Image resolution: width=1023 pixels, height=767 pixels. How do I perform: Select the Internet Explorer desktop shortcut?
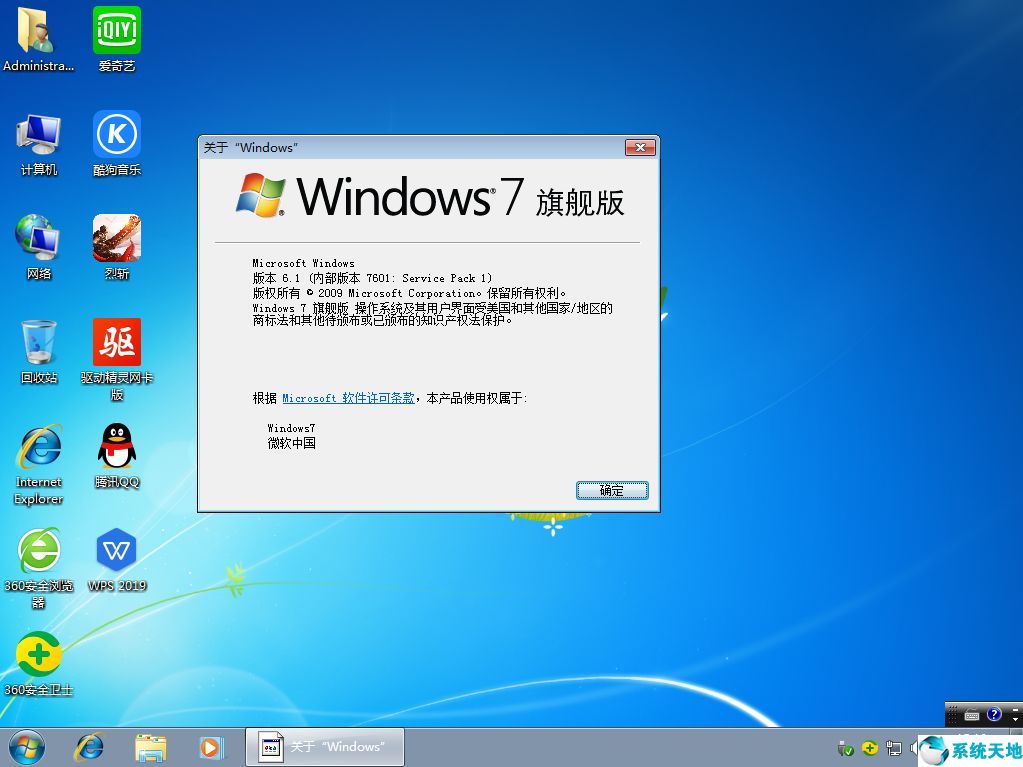pos(38,464)
